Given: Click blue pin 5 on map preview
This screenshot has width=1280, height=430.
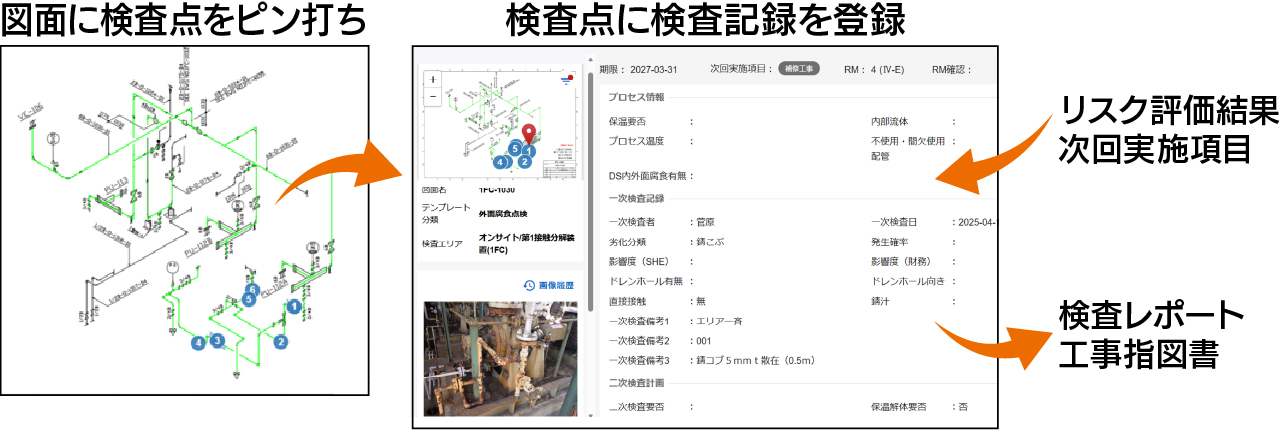Looking at the screenshot, I should (515, 148).
